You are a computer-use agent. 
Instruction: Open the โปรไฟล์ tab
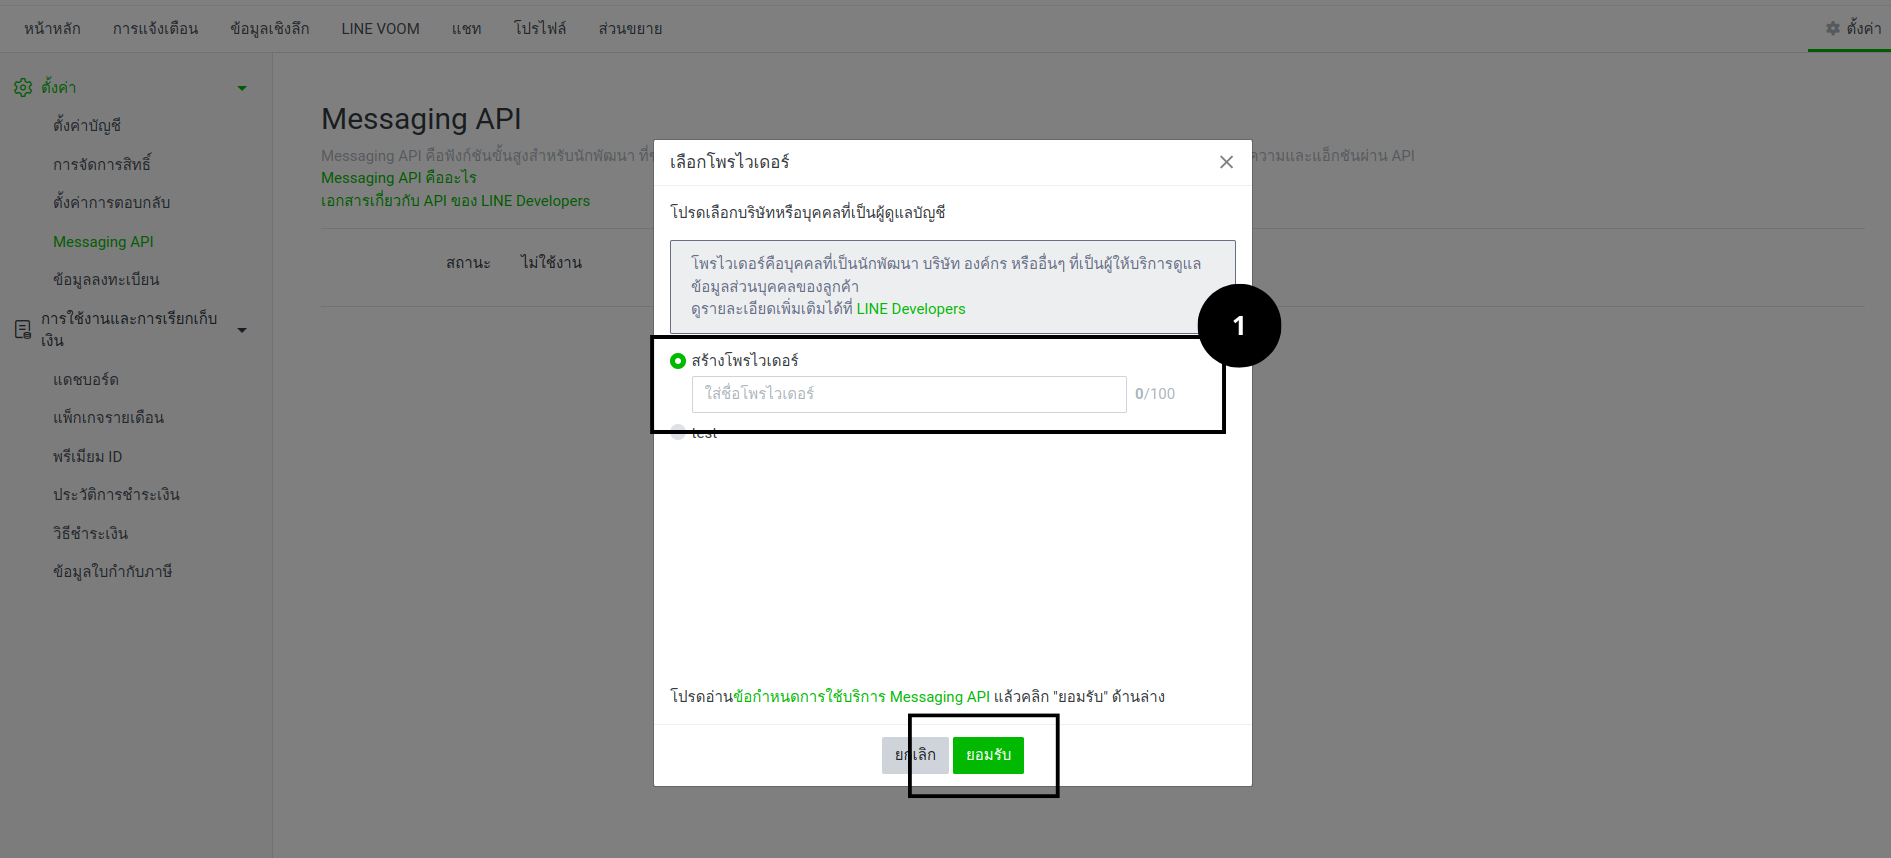pos(540,29)
